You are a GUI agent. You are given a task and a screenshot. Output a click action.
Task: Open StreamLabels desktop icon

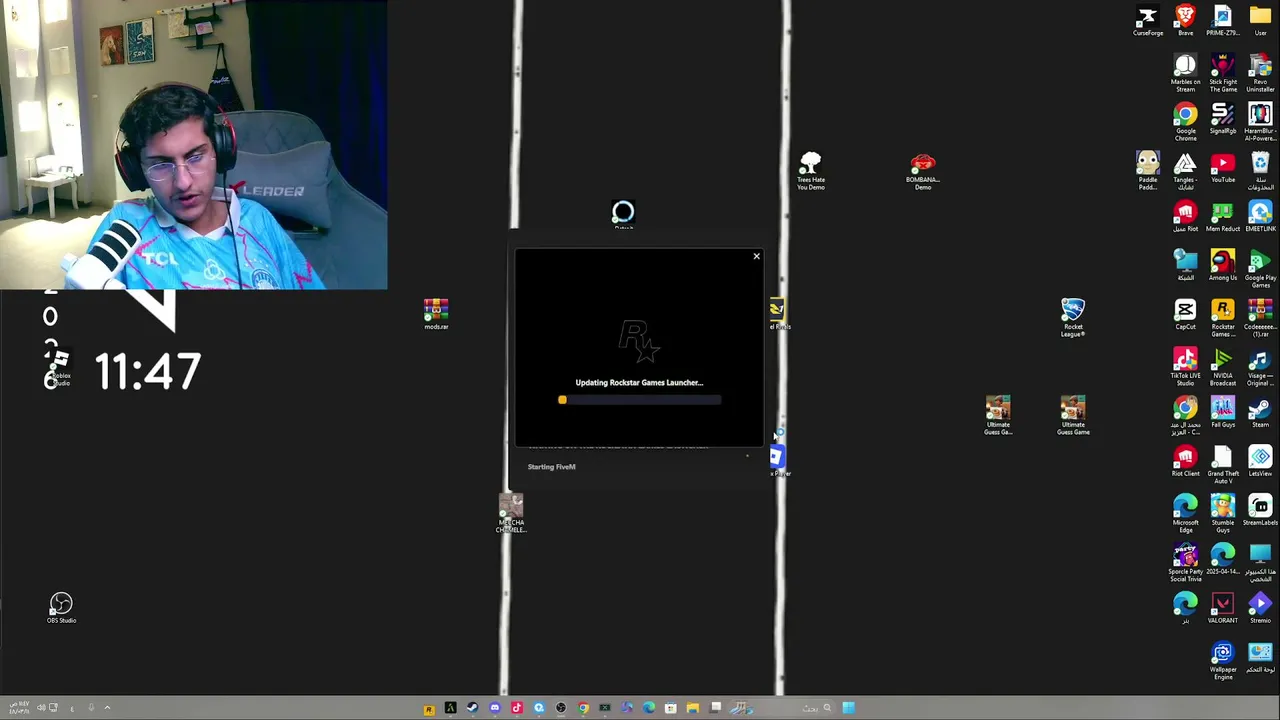click(x=1260, y=511)
